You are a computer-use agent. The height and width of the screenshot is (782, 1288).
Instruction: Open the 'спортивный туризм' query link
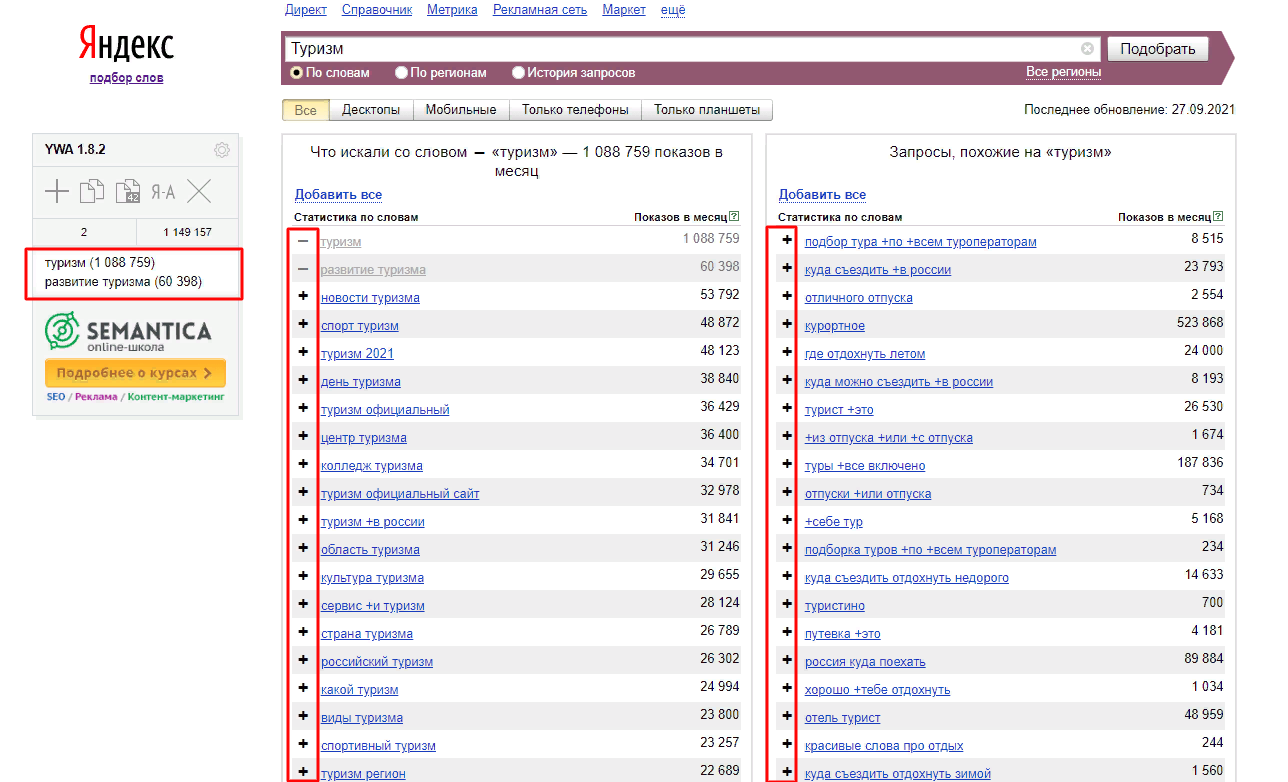click(x=378, y=746)
